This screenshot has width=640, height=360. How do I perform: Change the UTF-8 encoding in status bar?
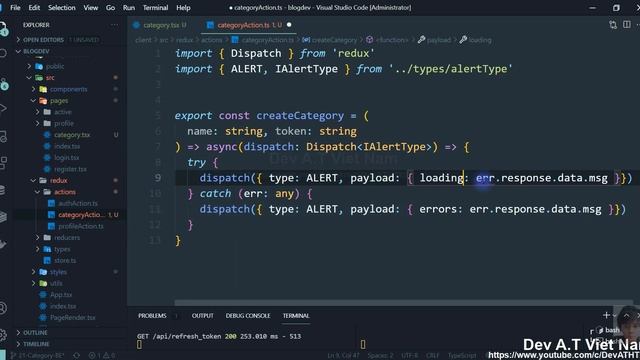coord(409,356)
